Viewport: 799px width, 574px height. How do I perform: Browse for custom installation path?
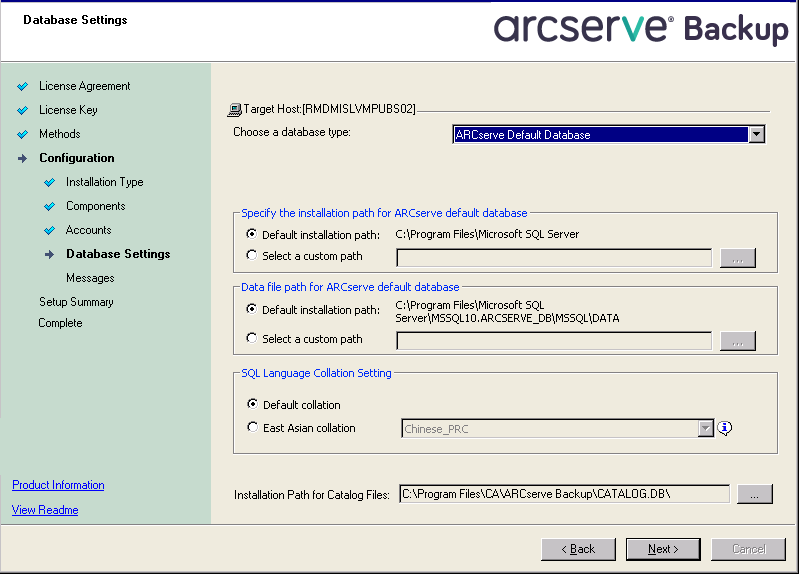click(738, 258)
